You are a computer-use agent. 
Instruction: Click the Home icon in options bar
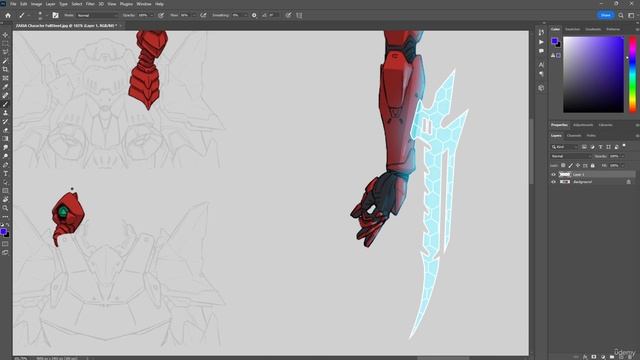click(8, 16)
